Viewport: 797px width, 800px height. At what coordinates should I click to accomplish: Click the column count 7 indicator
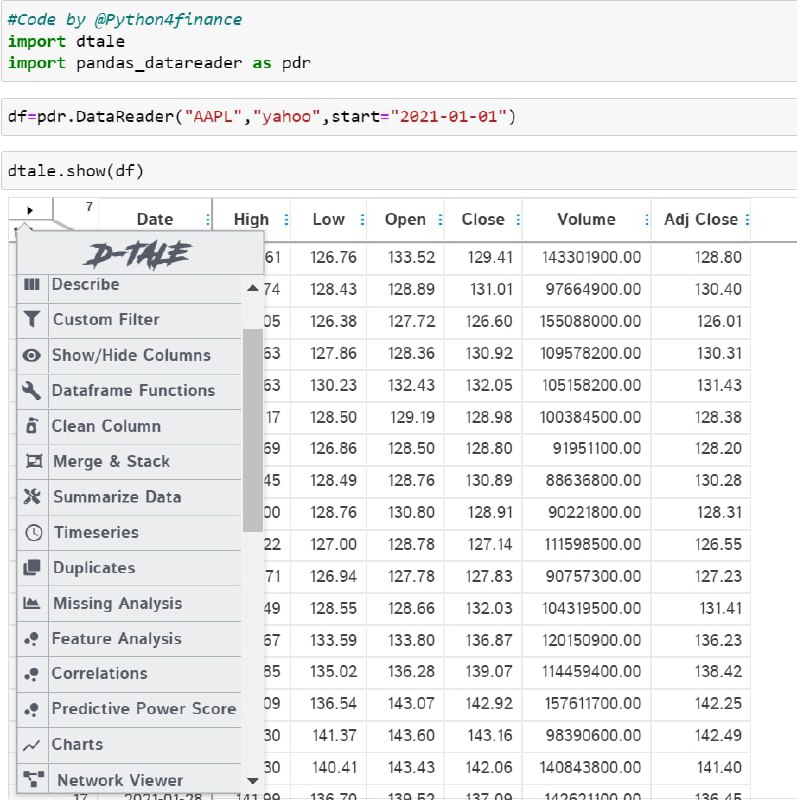pos(89,207)
